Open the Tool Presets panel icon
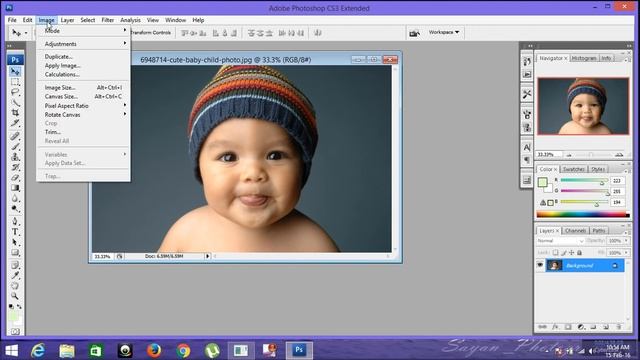Screen dimensions: 640x360 click(527, 94)
